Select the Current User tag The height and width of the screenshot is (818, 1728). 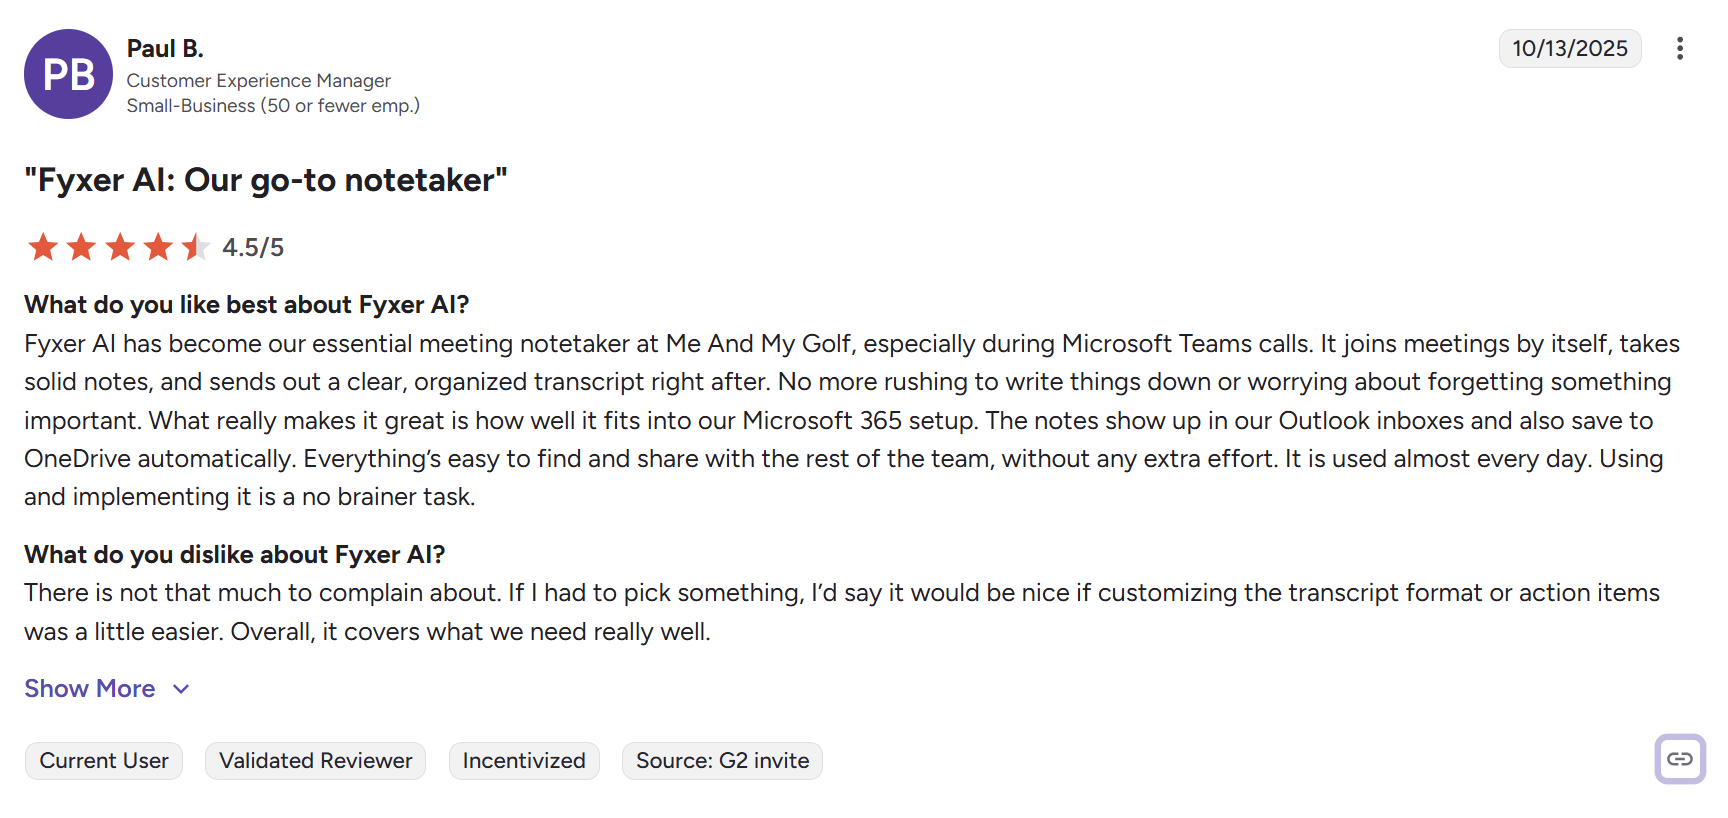point(103,760)
